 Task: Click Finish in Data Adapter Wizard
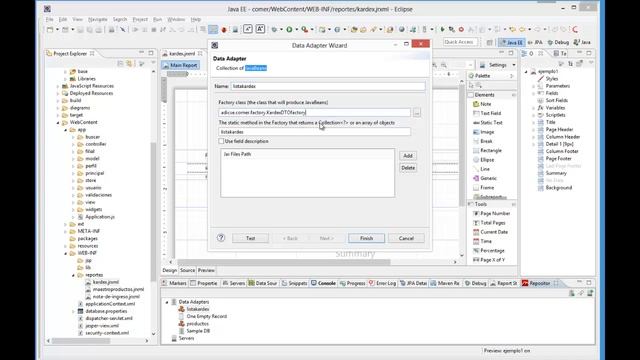pos(366,238)
